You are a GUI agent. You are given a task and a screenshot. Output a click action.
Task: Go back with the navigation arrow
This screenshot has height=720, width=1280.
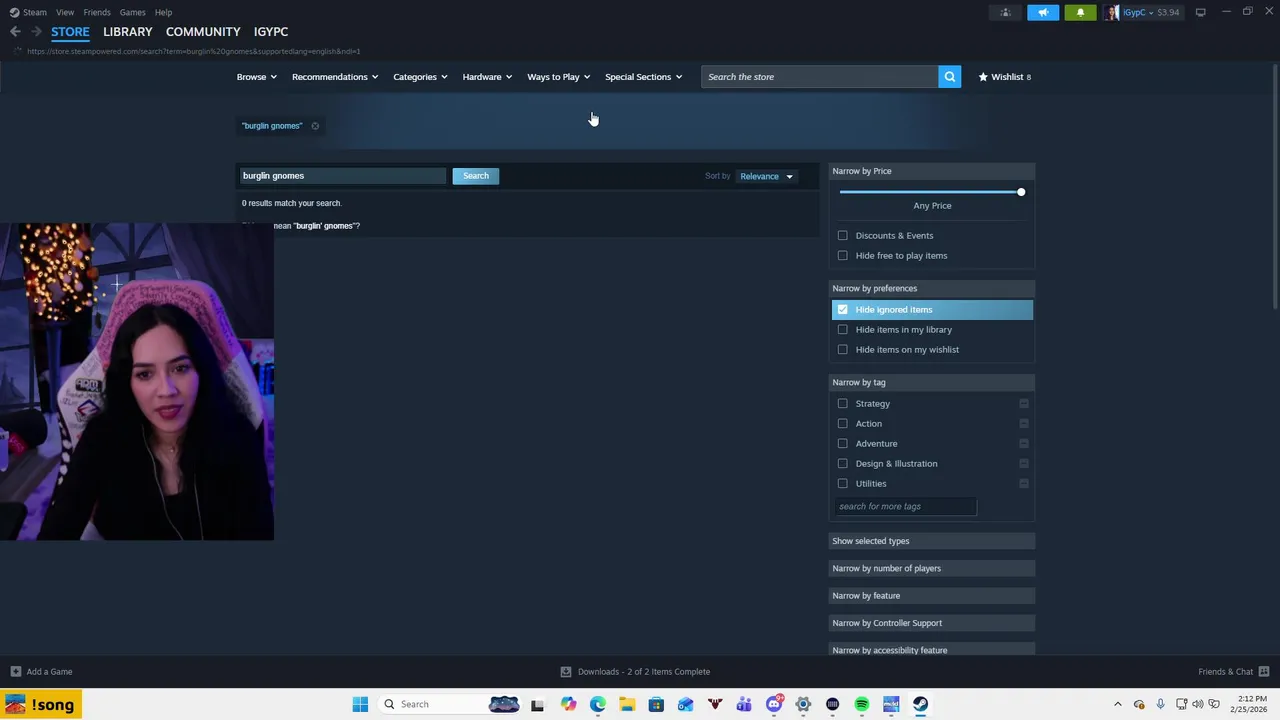15,32
